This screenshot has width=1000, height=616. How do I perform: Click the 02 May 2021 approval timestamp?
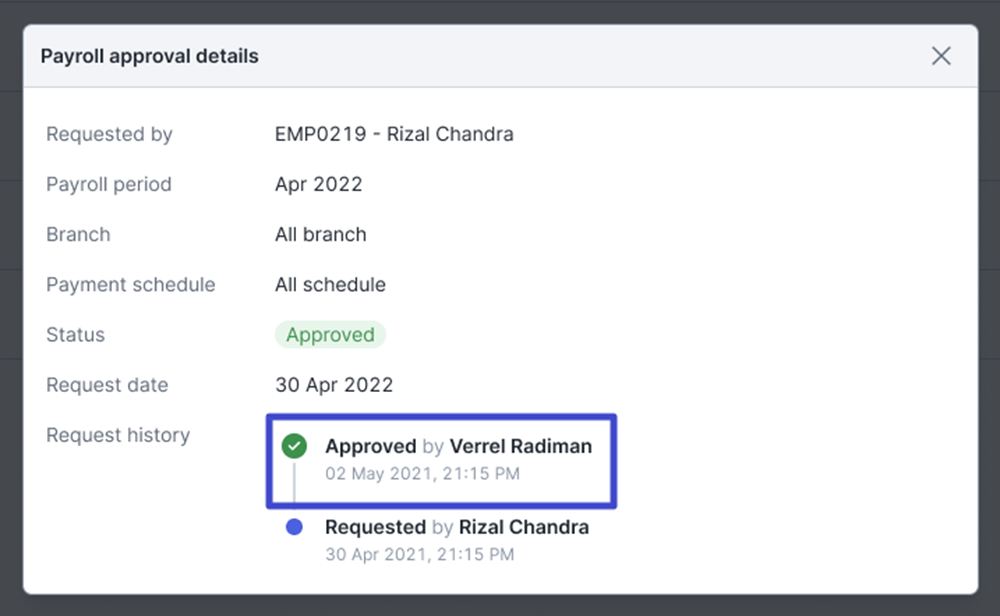pos(422,474)
